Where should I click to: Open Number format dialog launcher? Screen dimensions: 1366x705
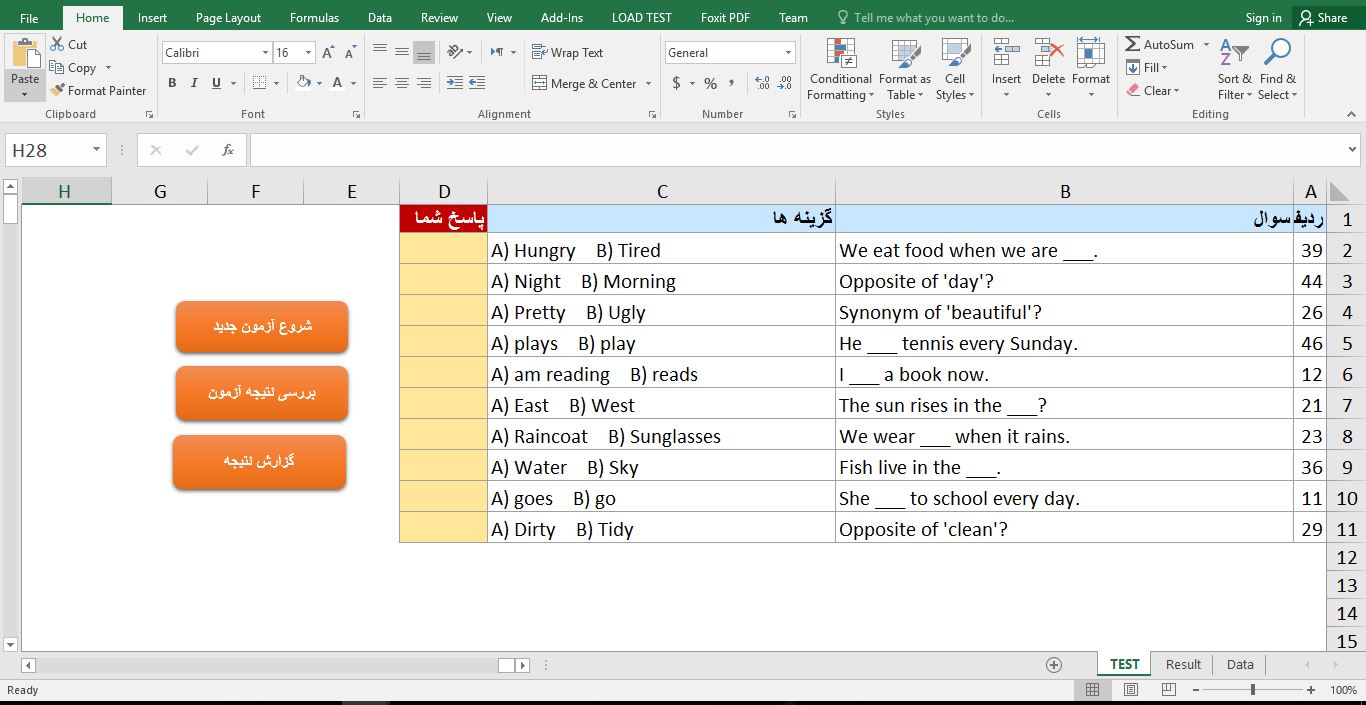click(793, 115)
